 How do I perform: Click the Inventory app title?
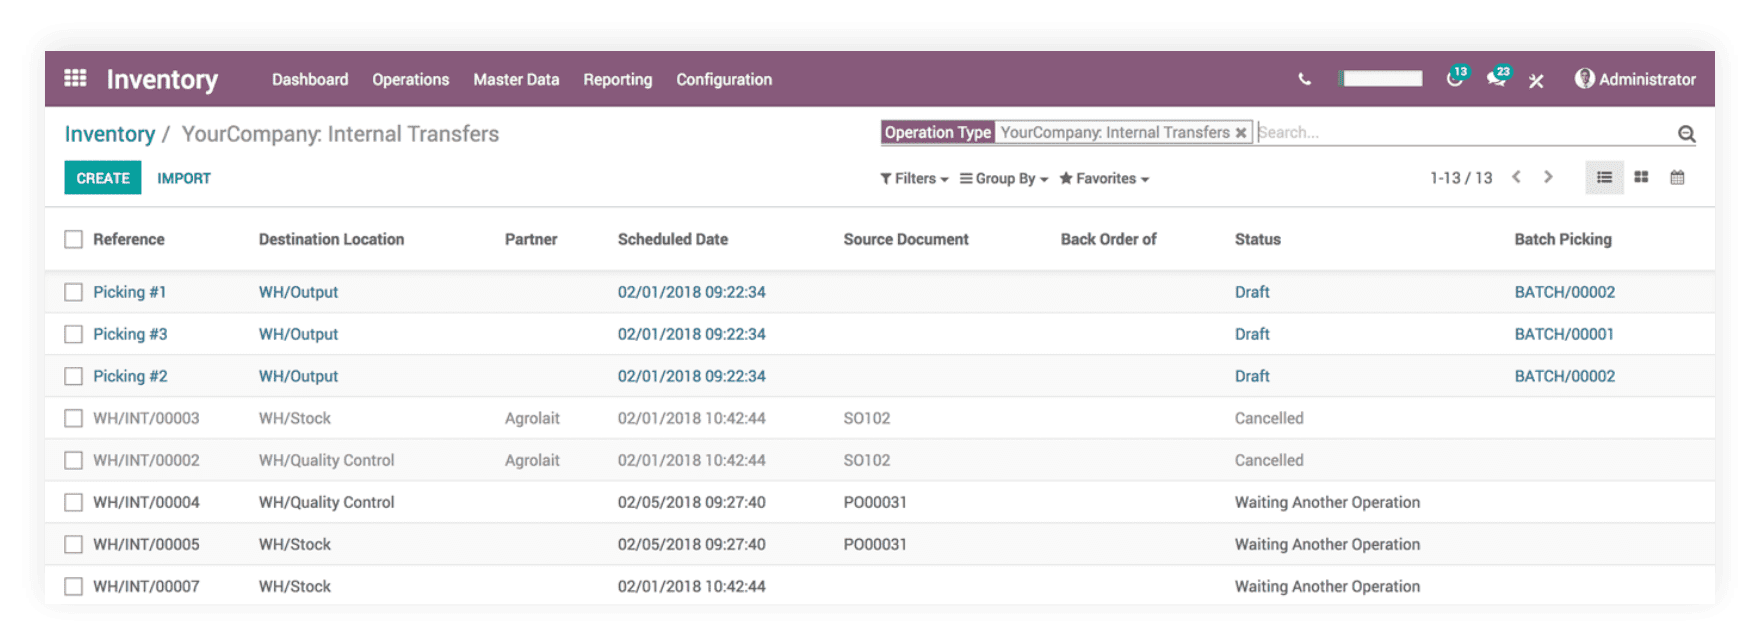coord(162,79)
